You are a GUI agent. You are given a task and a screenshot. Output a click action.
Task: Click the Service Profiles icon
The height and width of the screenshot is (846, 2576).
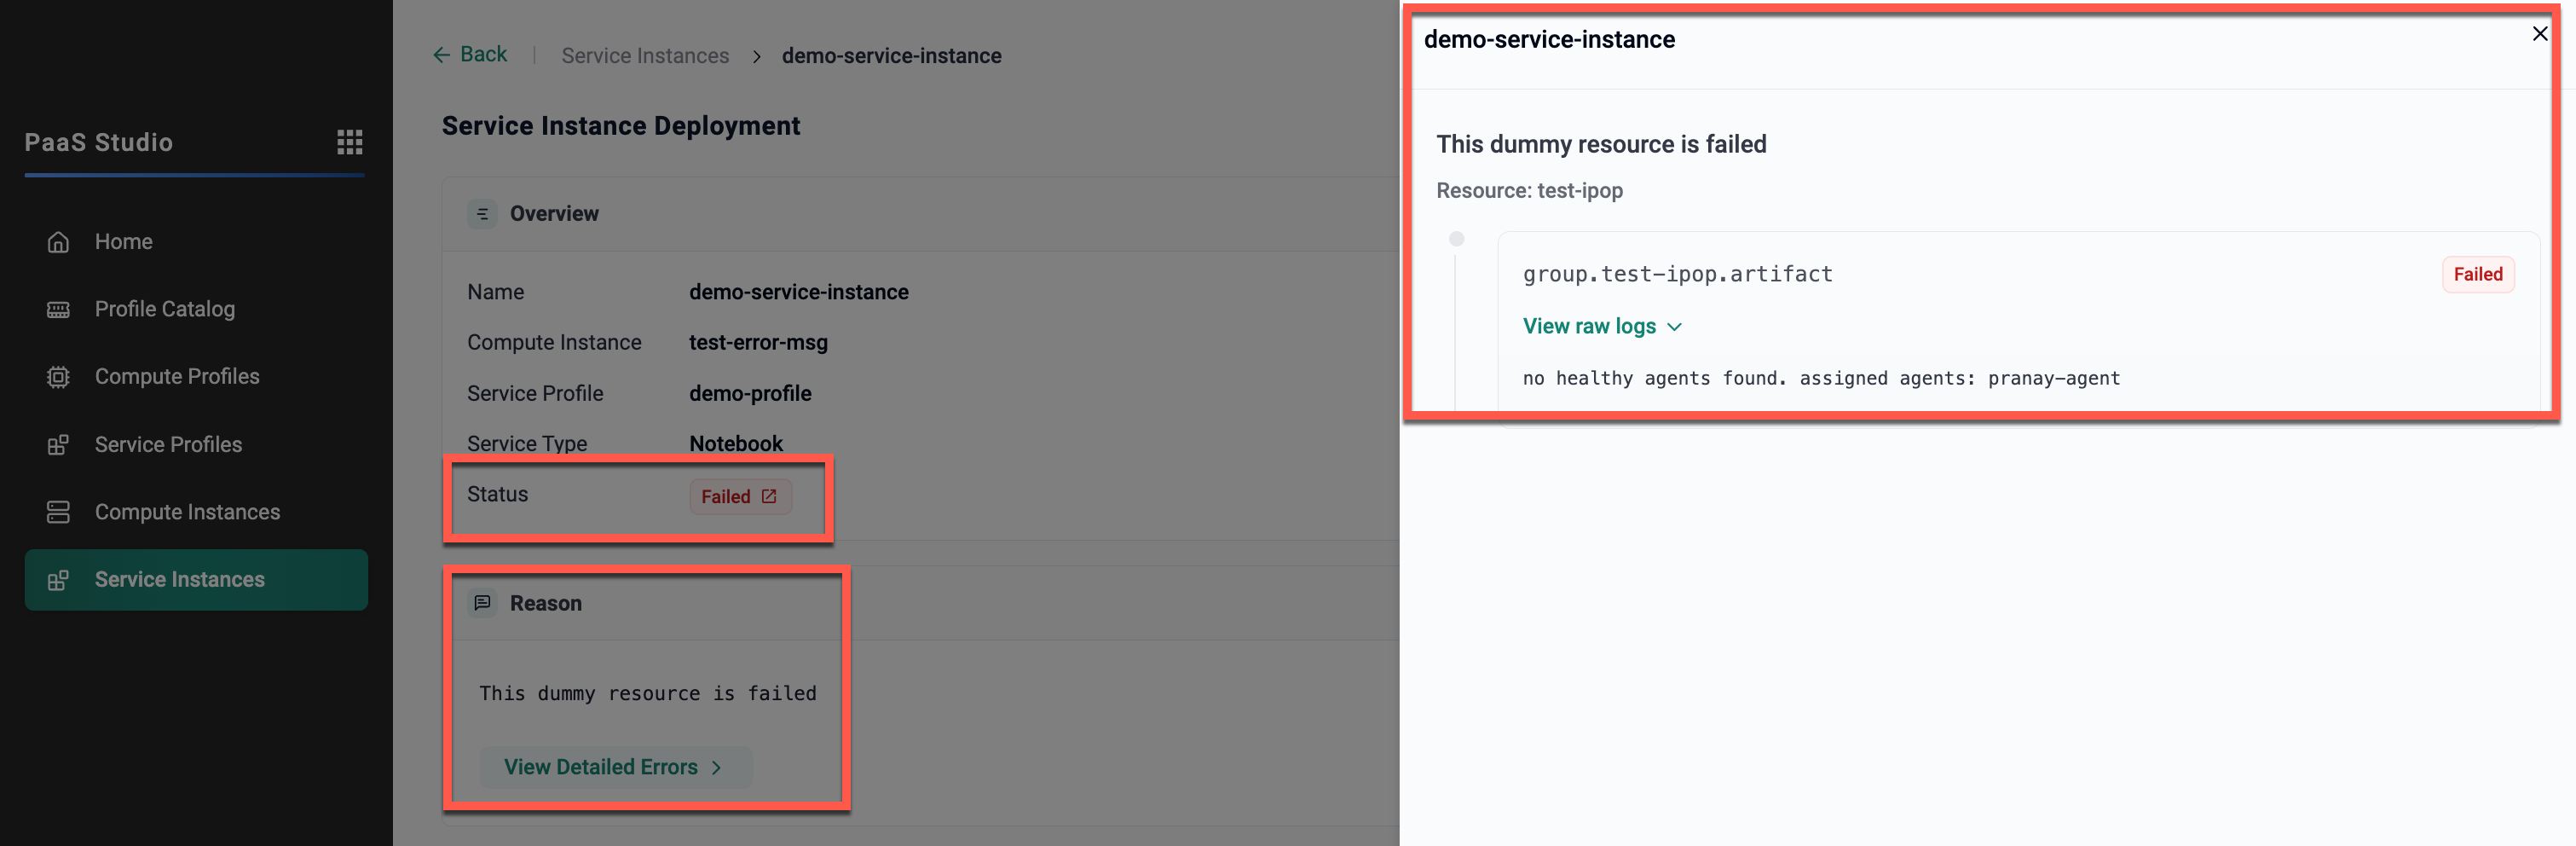coord(58,445)
